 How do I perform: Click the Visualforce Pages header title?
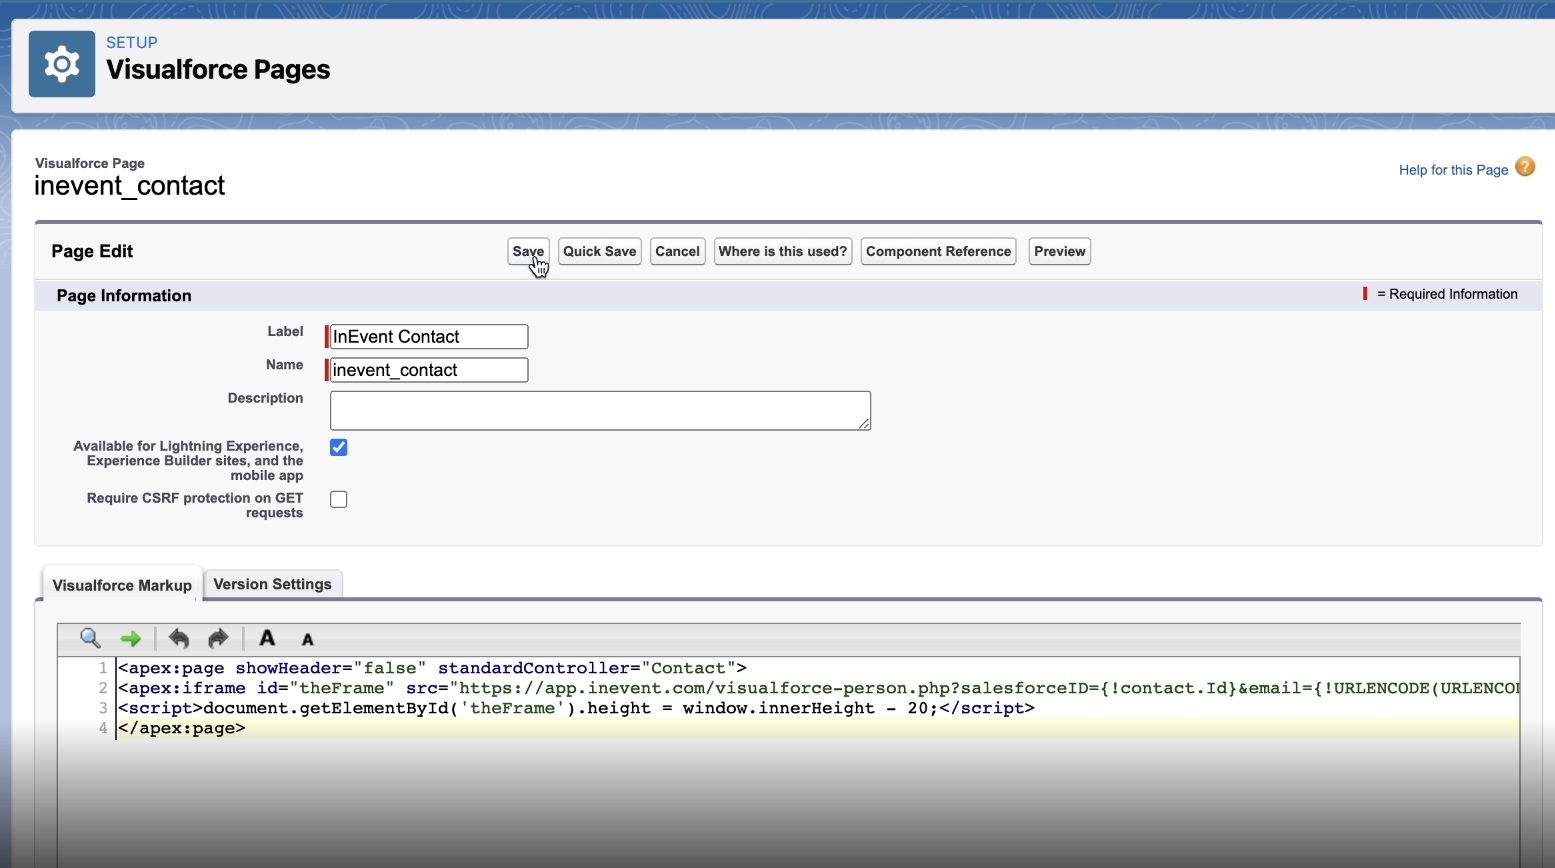[218, 70]
